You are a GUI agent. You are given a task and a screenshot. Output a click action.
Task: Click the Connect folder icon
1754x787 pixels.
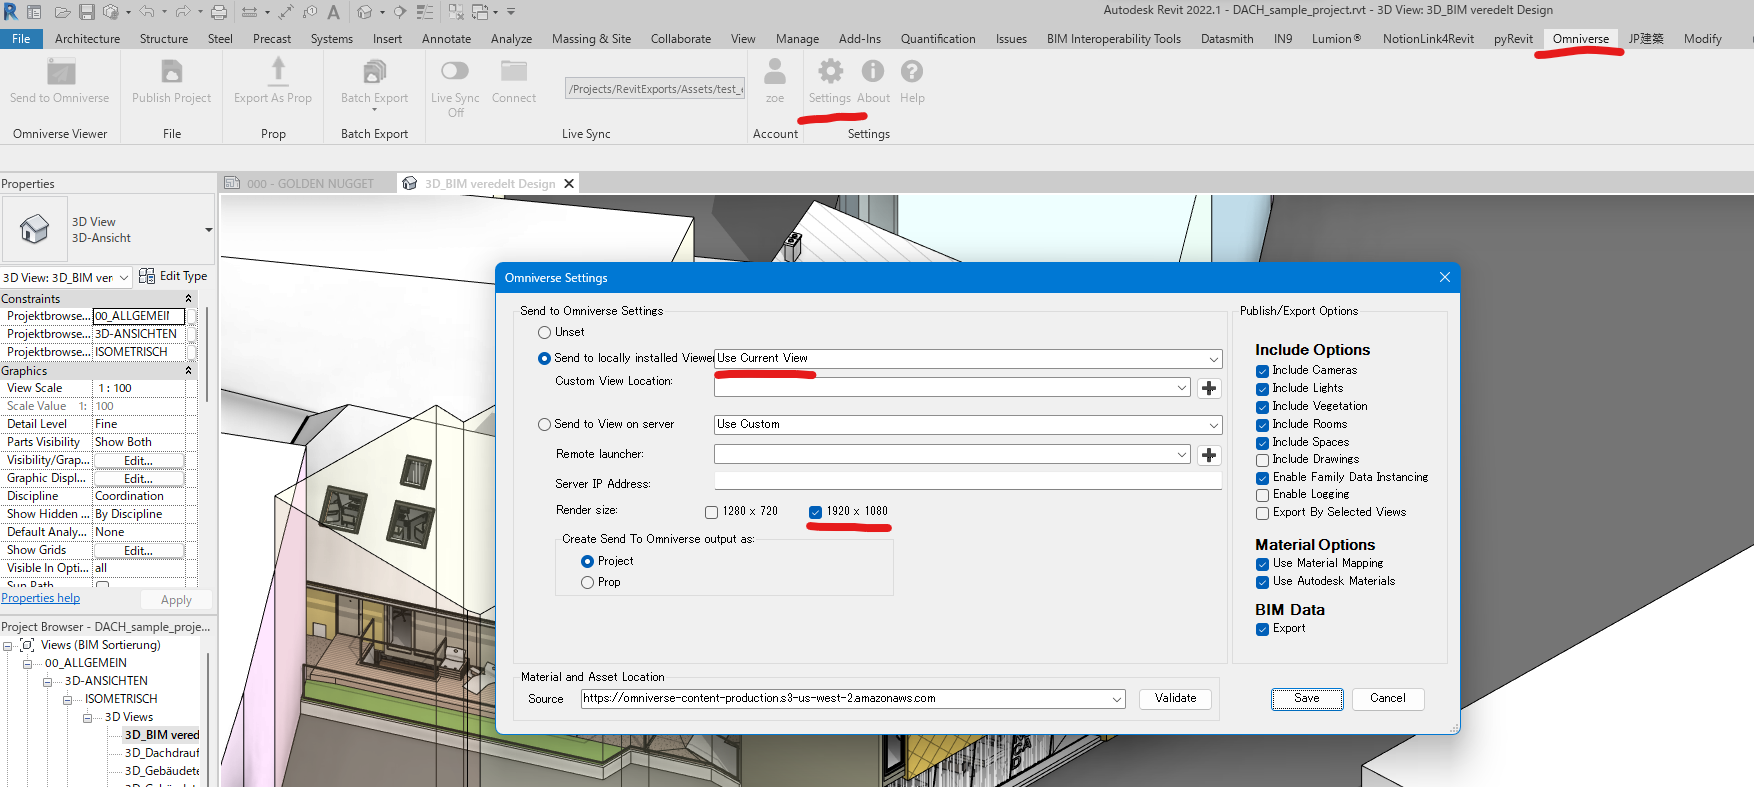(514, 71)
